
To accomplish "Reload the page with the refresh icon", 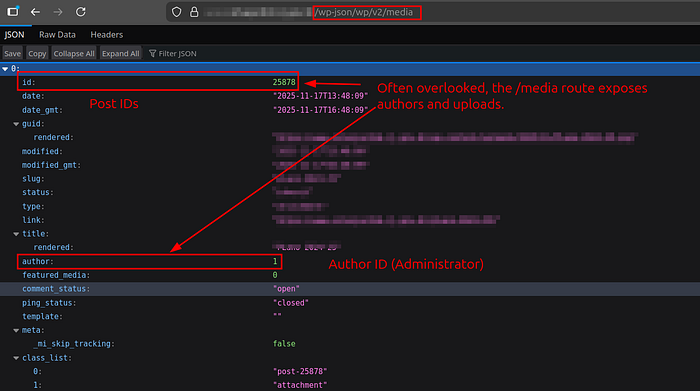I will (x=80, y=12).
